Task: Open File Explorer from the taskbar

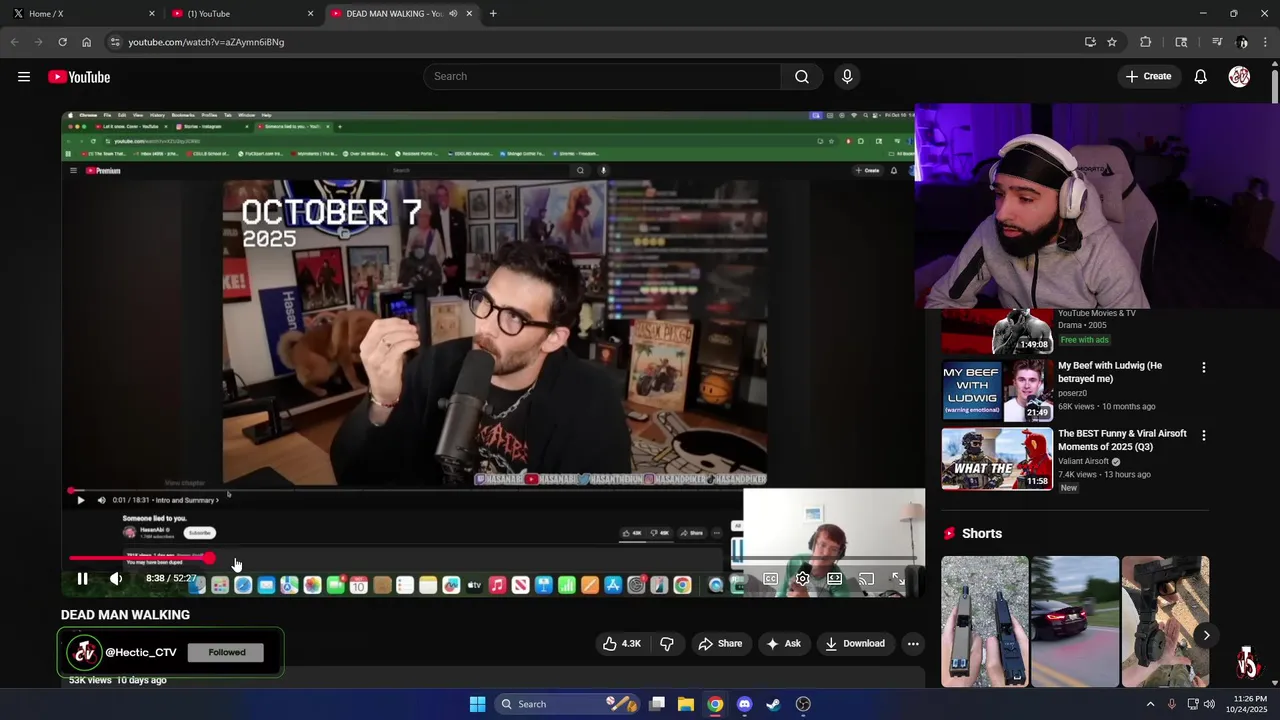Action: point(686,704)
